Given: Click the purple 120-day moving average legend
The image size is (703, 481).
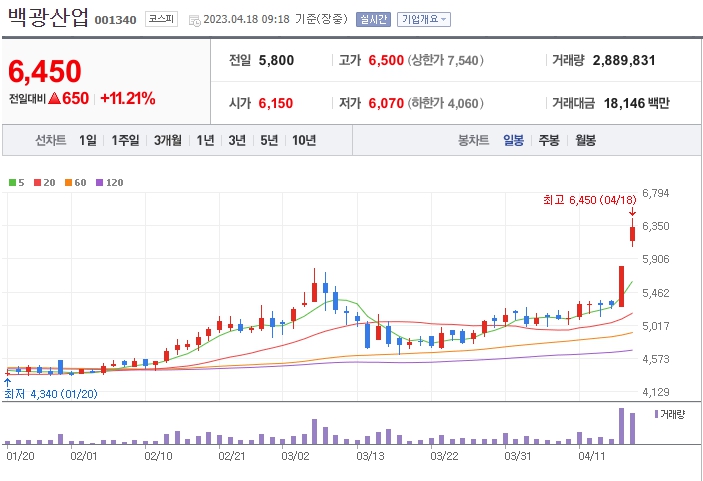Looking at the screenshot, I should 109,182.
